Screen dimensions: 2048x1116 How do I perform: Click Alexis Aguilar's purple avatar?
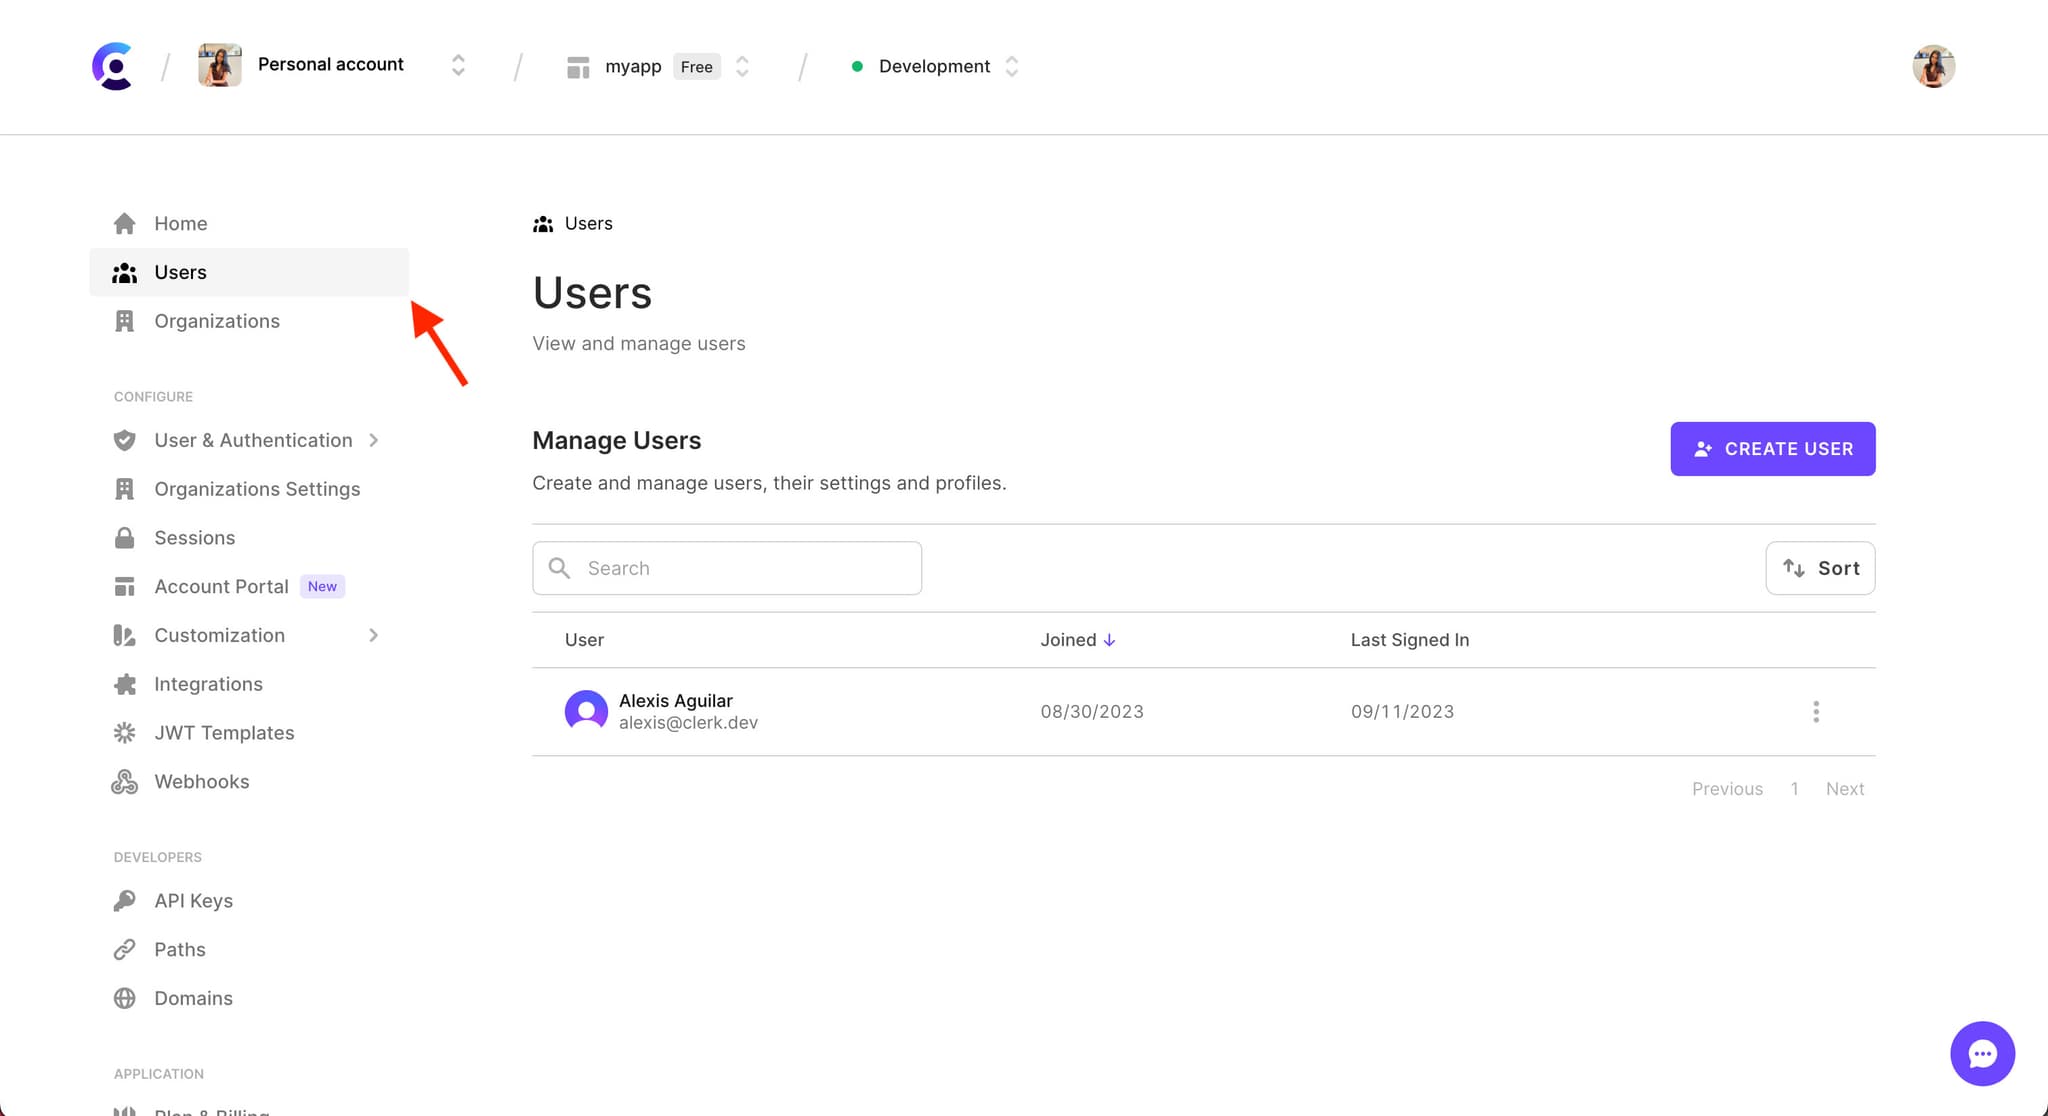[586, 711]
